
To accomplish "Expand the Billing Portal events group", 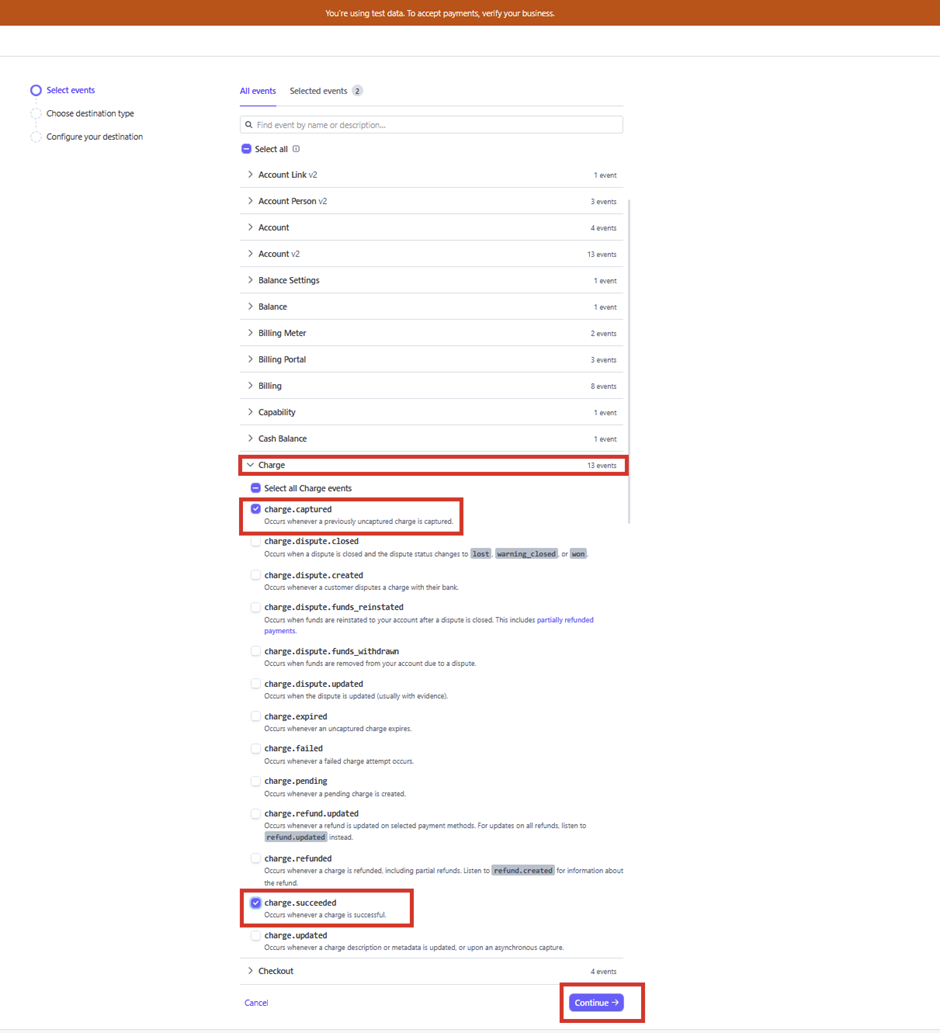I will 251,359.
